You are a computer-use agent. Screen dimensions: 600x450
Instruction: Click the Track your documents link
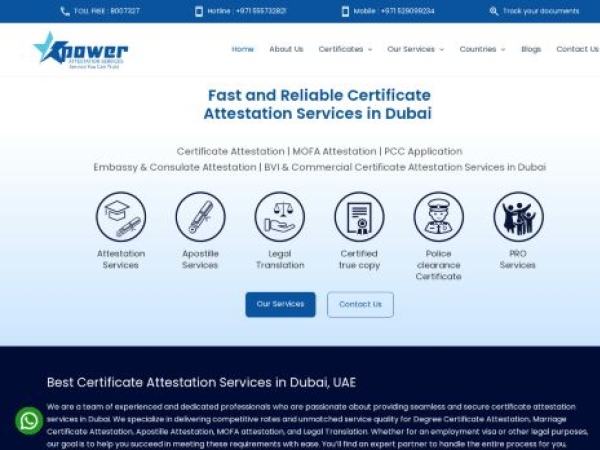click(541, 11)
